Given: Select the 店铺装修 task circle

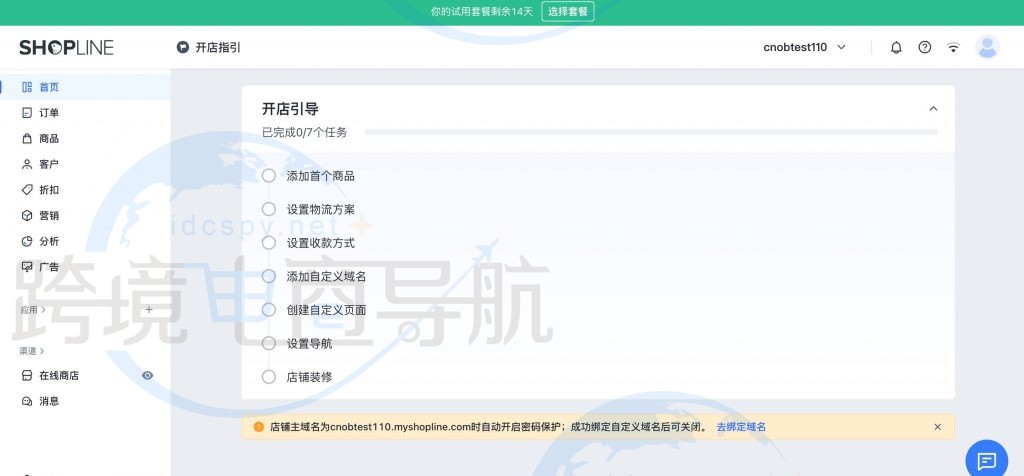Looking at the screenshot, I should tap(268, 377).
